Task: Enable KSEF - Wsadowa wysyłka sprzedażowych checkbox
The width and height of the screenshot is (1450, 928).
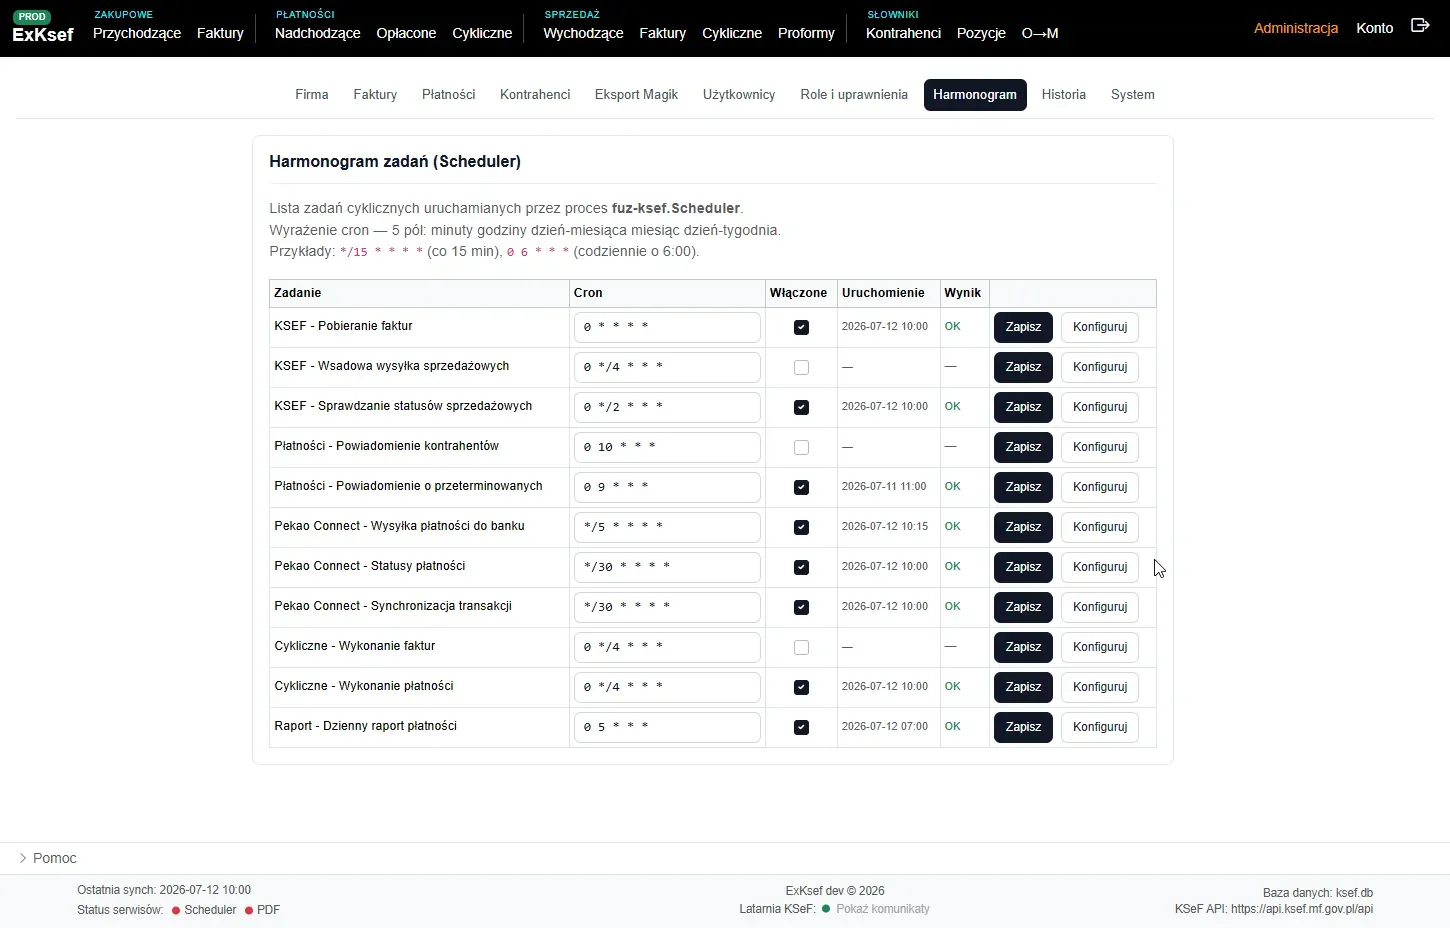Action: [x=801, y=367]
